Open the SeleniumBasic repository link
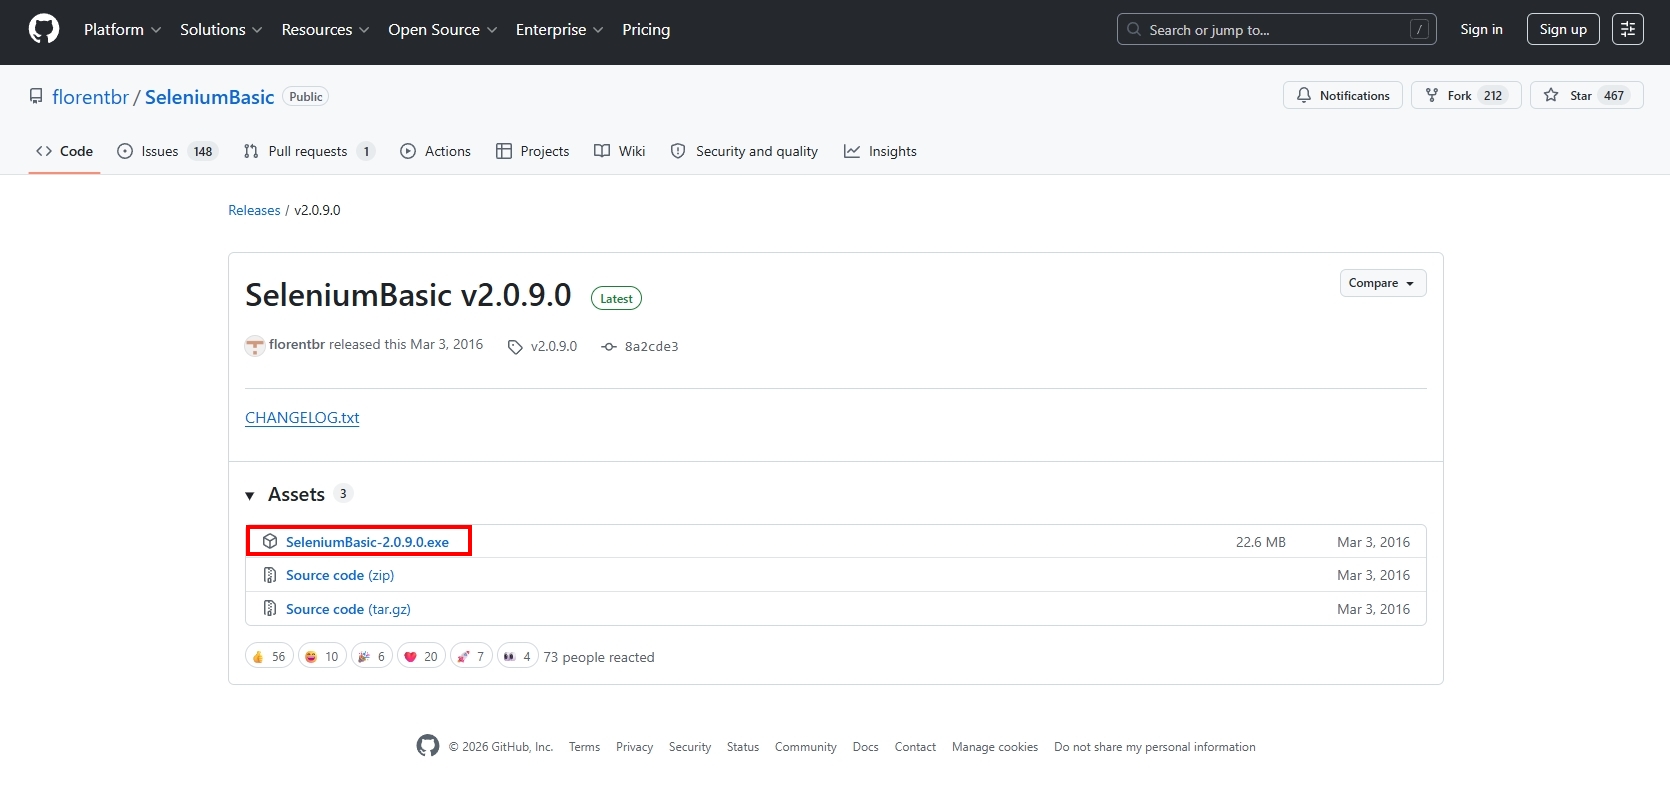 pyautogui.click(x=209, y=97)
